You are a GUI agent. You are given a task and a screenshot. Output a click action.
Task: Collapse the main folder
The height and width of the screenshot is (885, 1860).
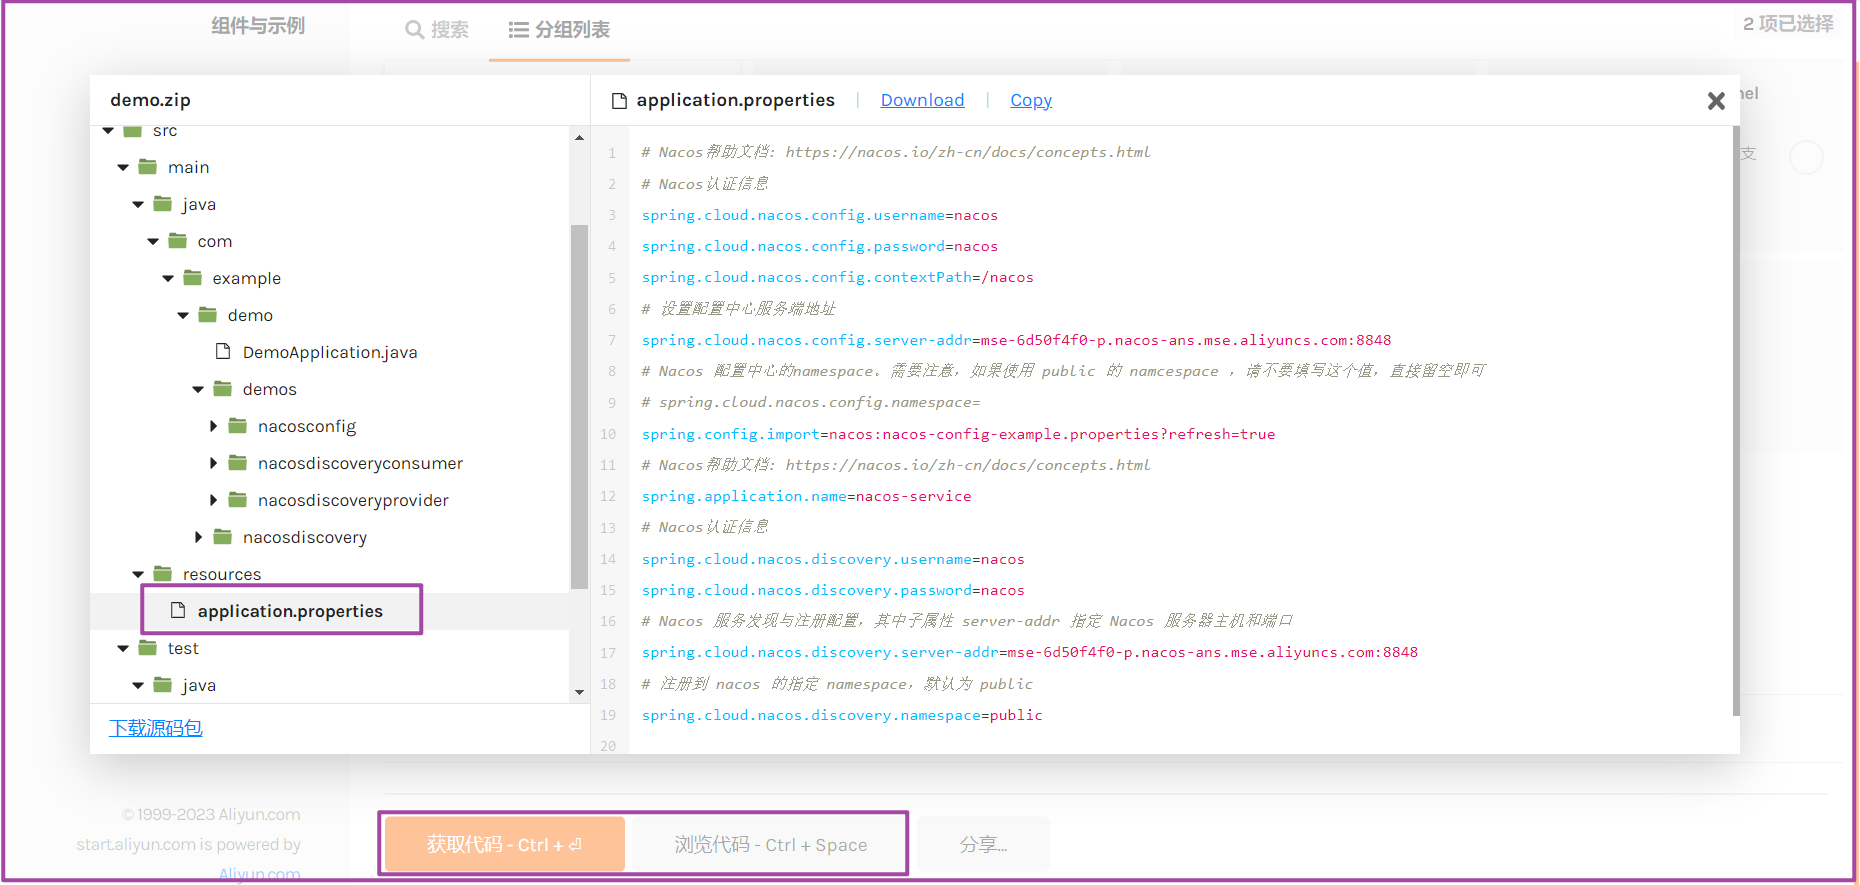(x=123, y=167)
